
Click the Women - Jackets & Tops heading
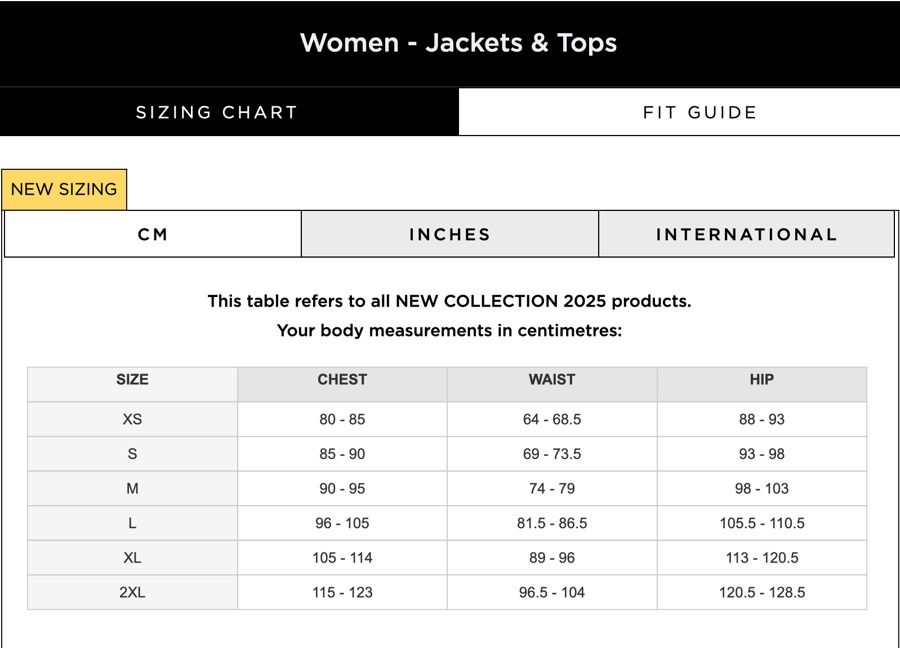[458, 43]
